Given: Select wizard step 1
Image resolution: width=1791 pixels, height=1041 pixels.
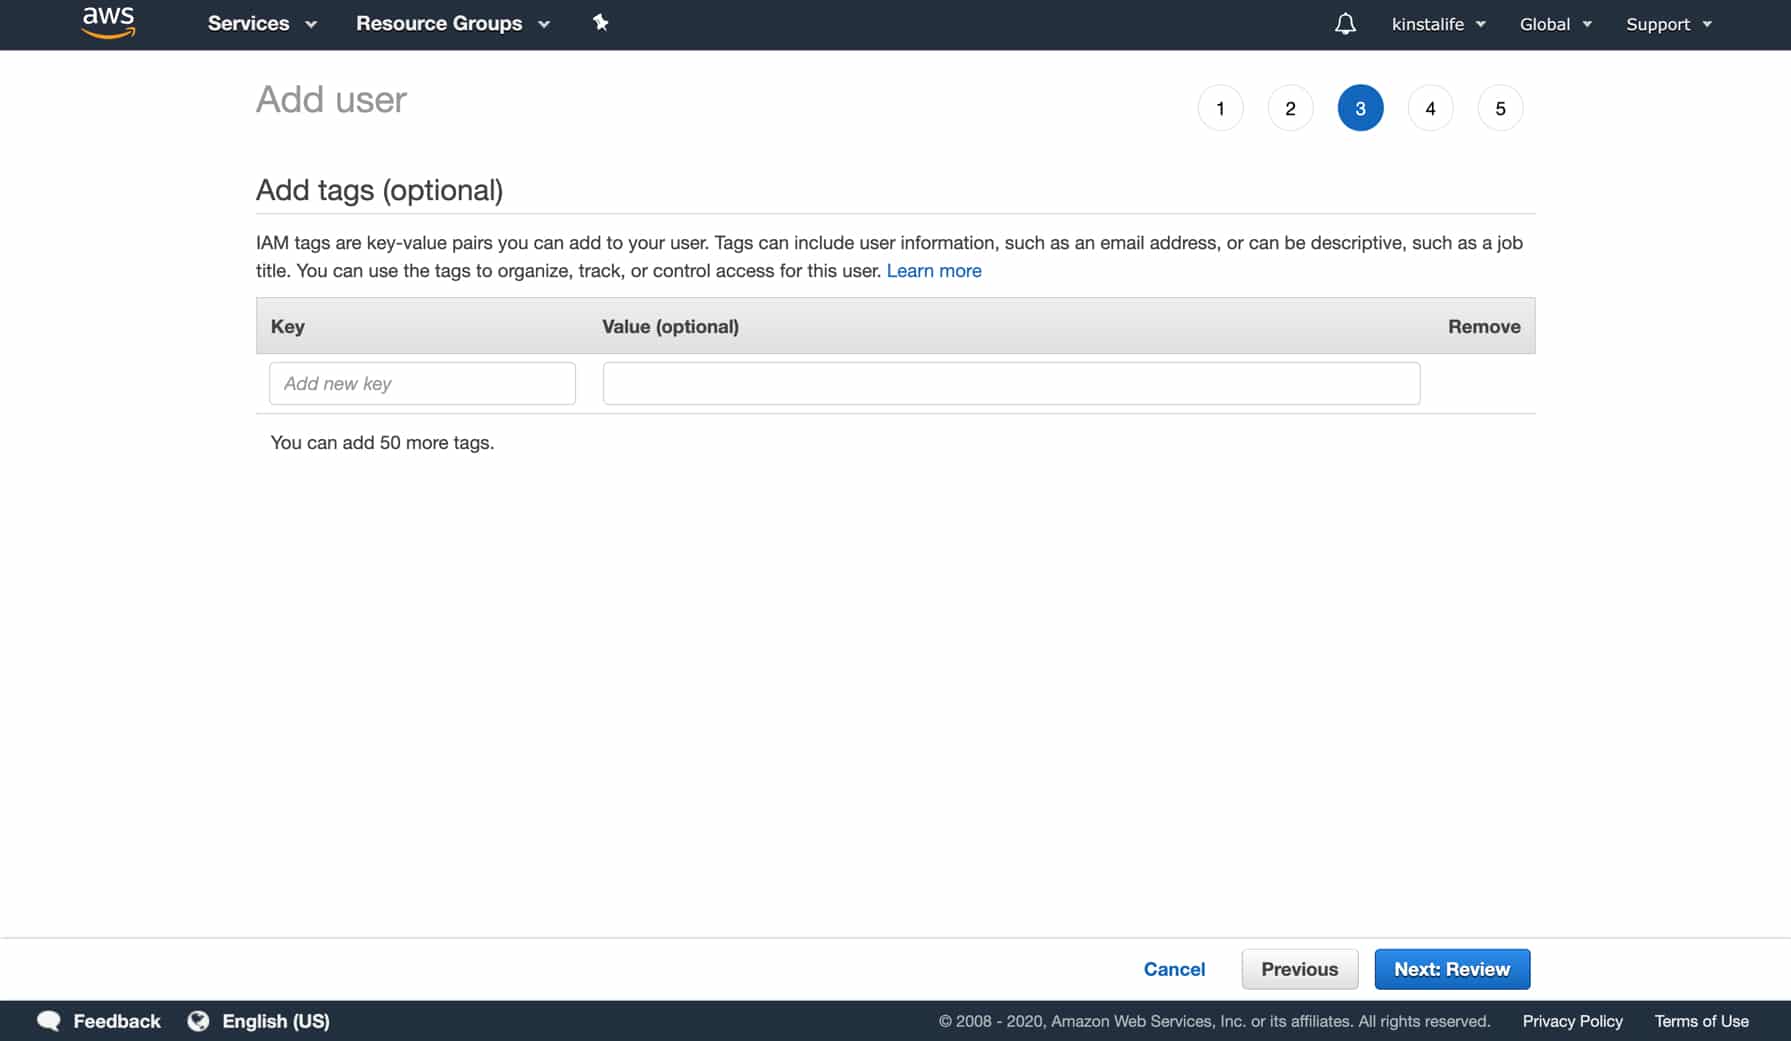Looking at the screenshot, I should (1220, 107).
